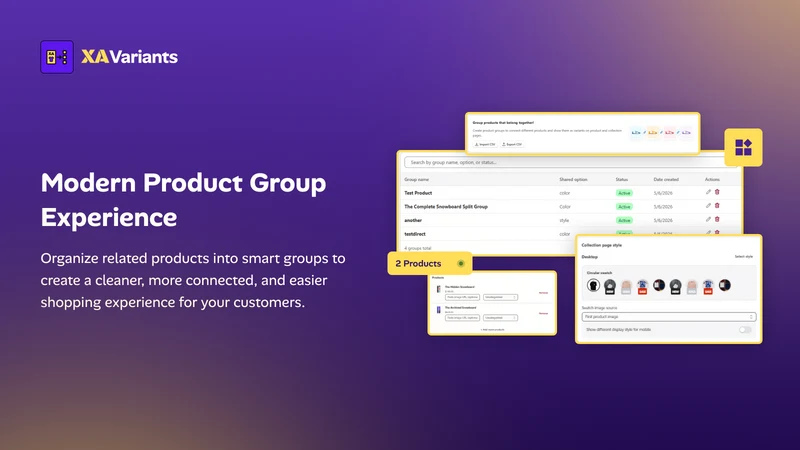The image size is (800, 450).
Task: Click the Import CSV button
Action: (485, 144)
